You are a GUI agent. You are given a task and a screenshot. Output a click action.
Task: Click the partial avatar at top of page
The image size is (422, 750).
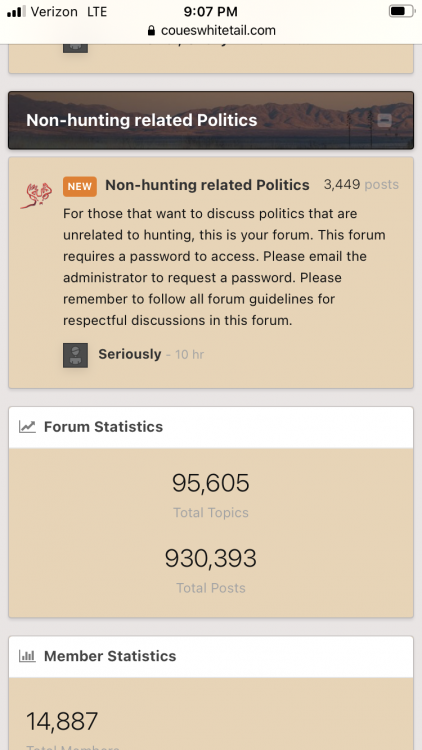coord(76,48)
